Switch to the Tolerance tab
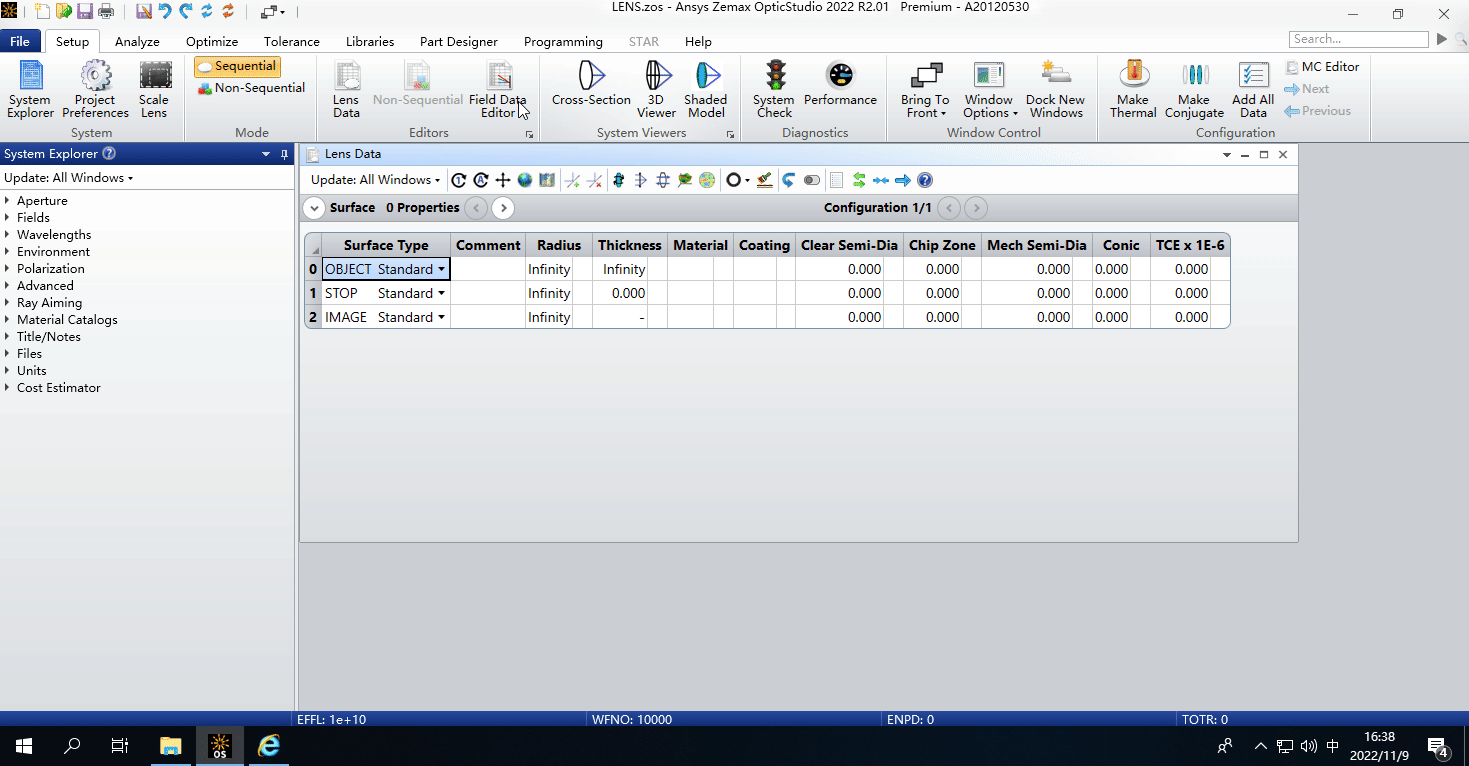Viewport: 1469px width, 766px height. pyautogui.click(x=292, y=41)
